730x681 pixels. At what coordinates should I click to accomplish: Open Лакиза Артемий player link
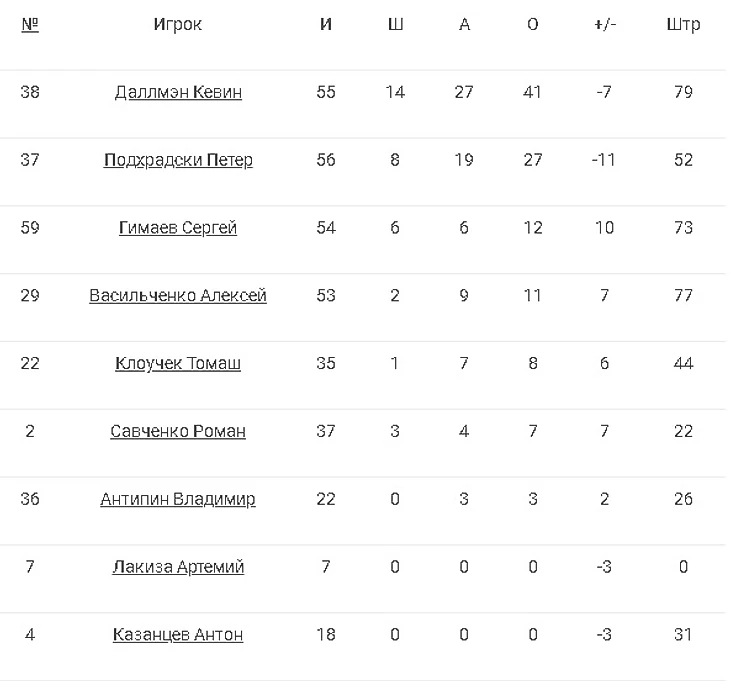(x=178, y=567)
